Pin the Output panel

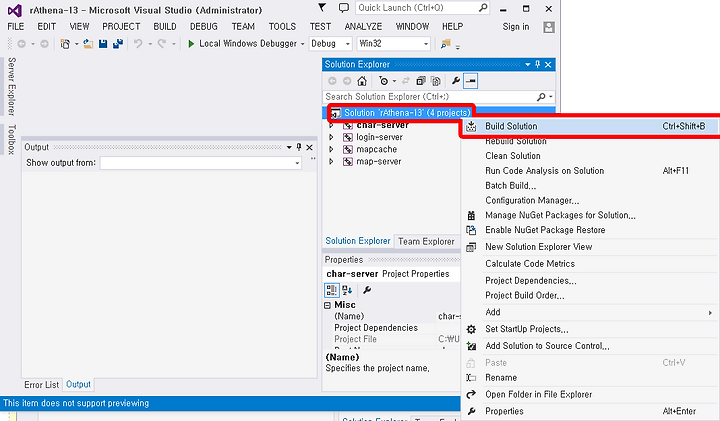click(299, 147)
